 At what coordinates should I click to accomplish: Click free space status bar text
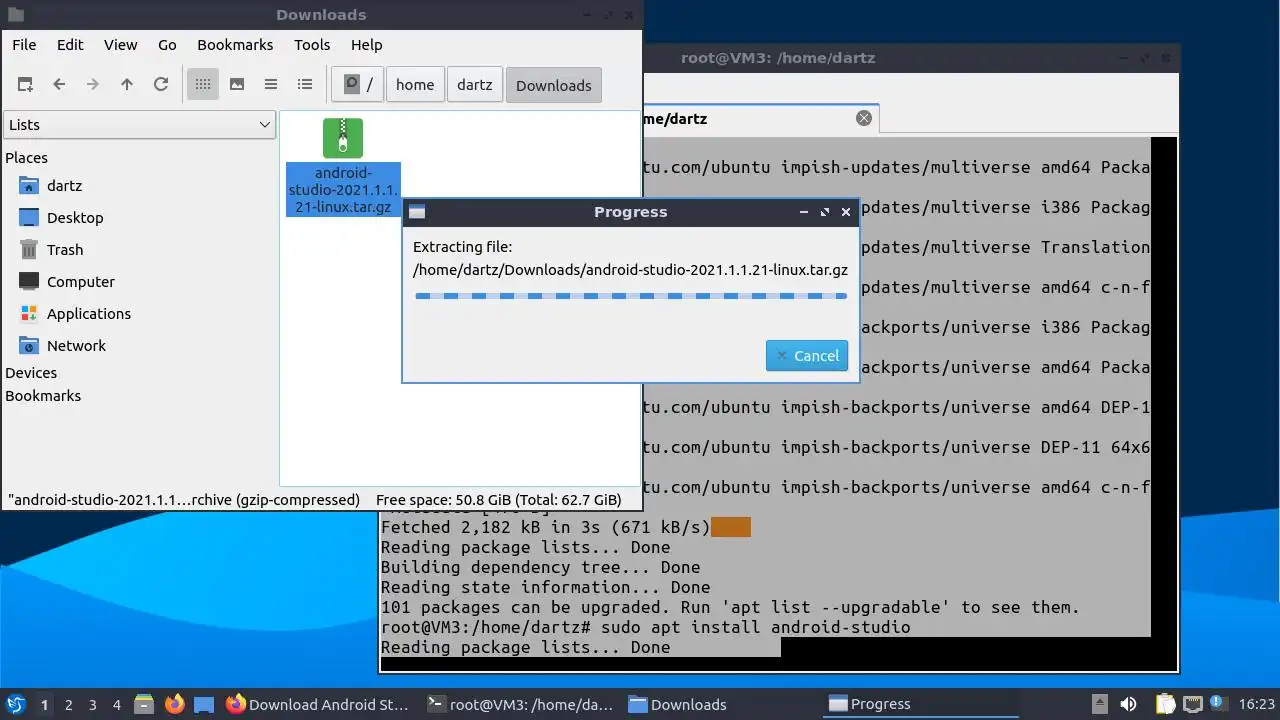click(x=498, y=500)
